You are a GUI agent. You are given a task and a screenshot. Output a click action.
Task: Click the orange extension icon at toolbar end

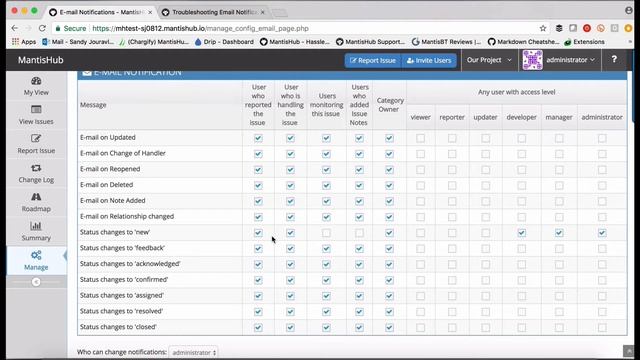click(x=628, y=28)
